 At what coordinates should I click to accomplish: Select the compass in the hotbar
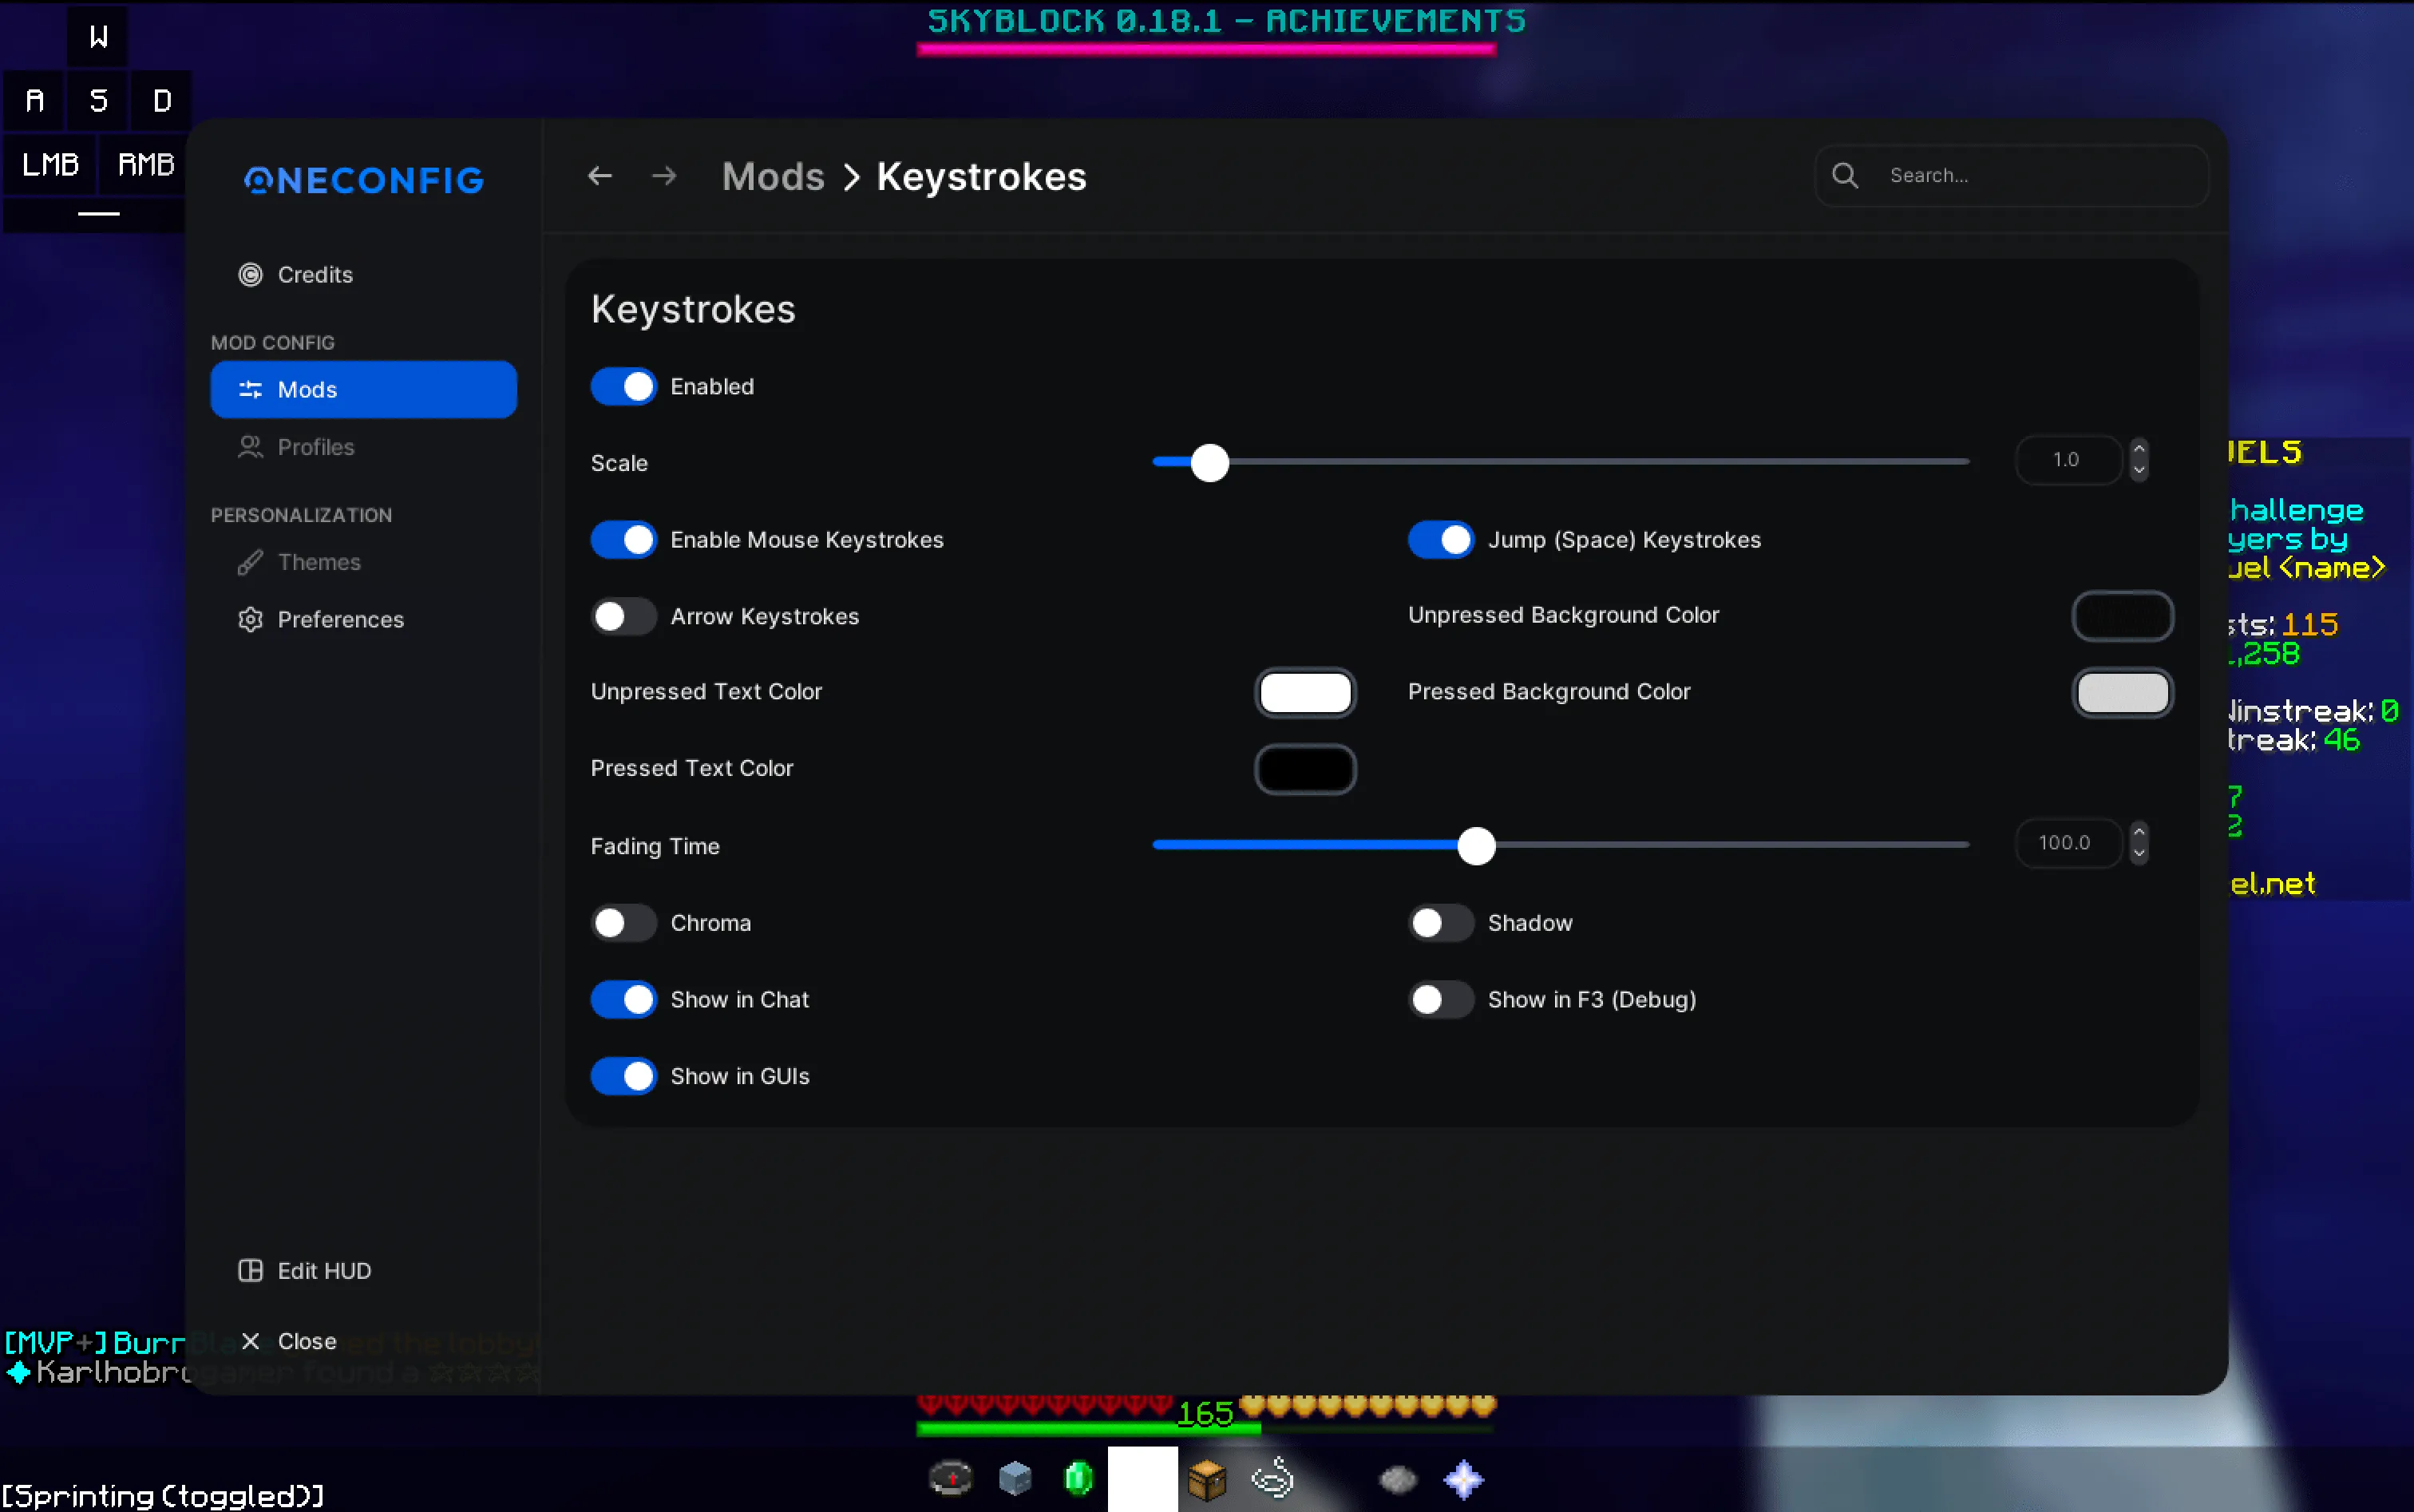point(950,1478)
